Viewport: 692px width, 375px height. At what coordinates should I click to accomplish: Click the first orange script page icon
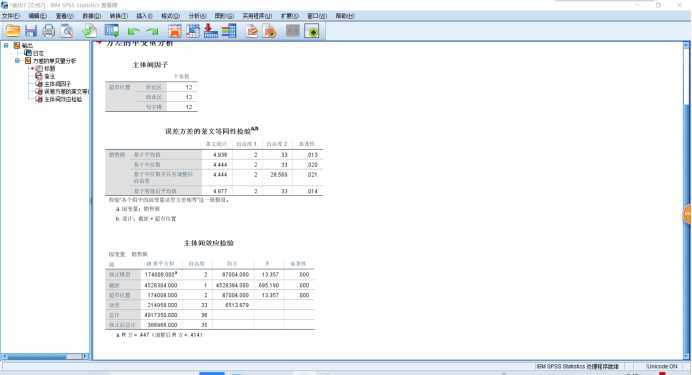tap(252, 31)
